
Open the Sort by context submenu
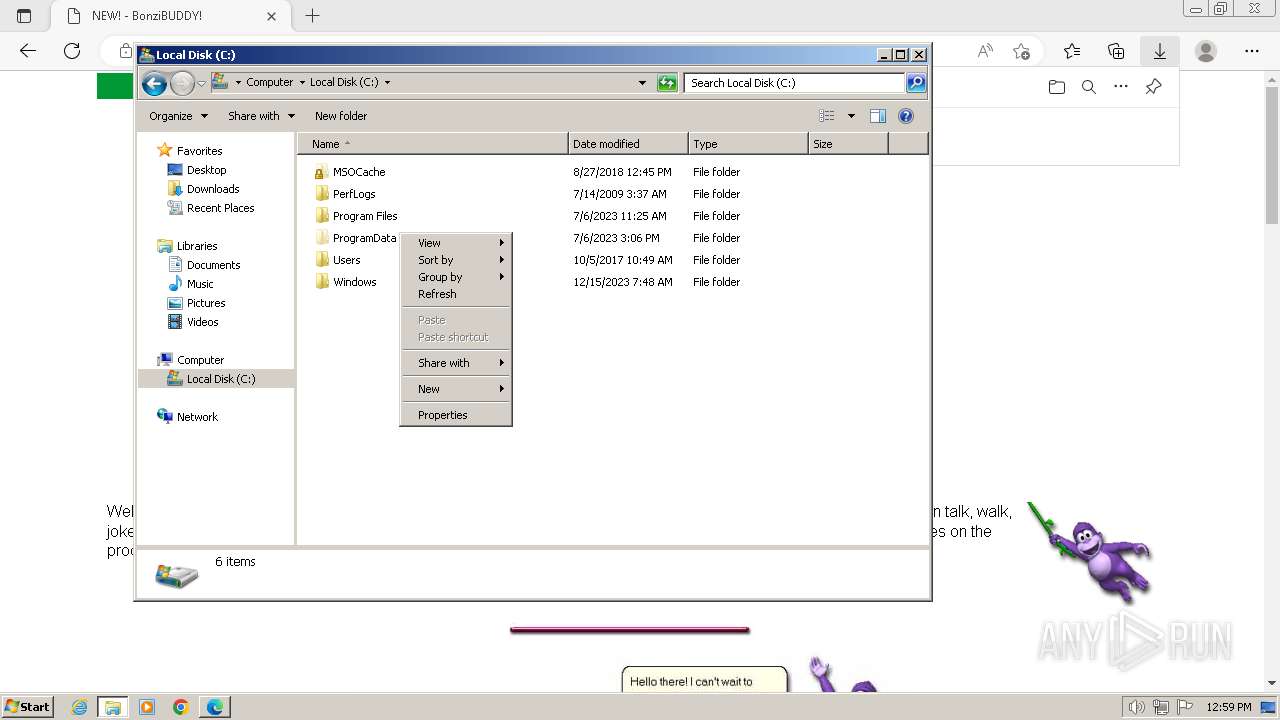[x=456, y=260]
